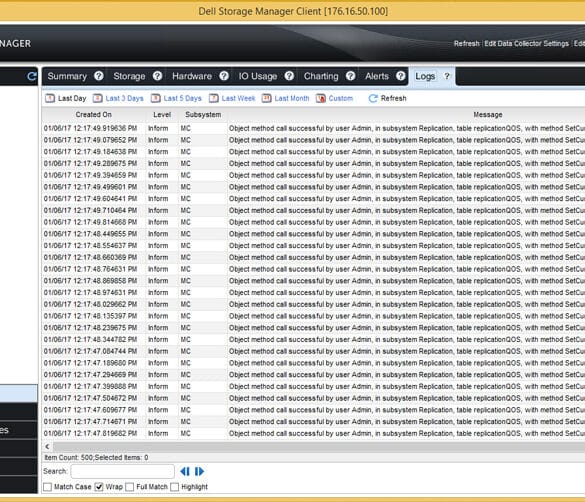
Task: Open help icon next to IO Usage tab
Action: [x=289, y=76]
